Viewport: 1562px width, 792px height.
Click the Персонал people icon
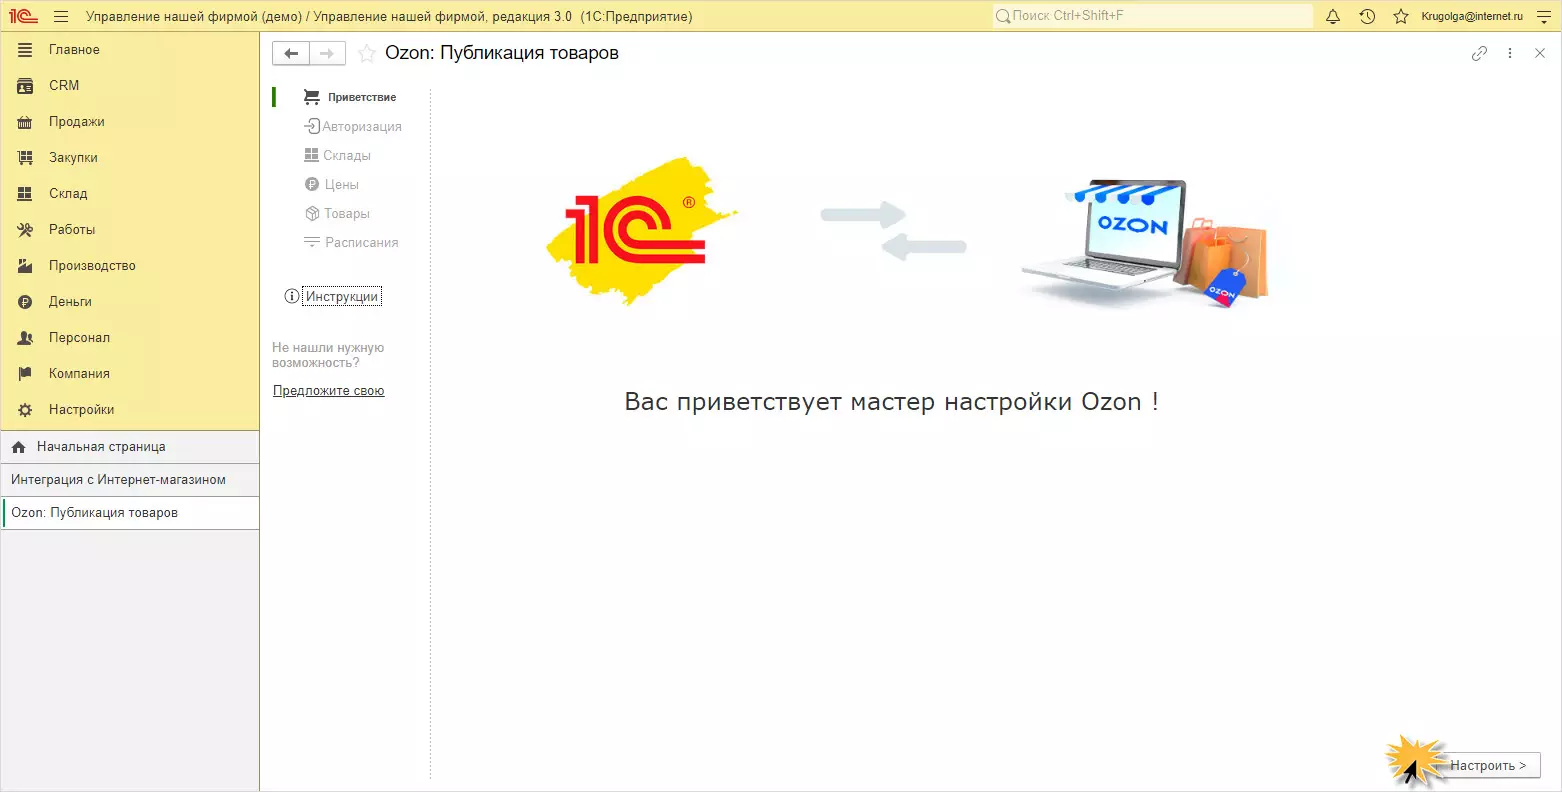click(26, 337)
